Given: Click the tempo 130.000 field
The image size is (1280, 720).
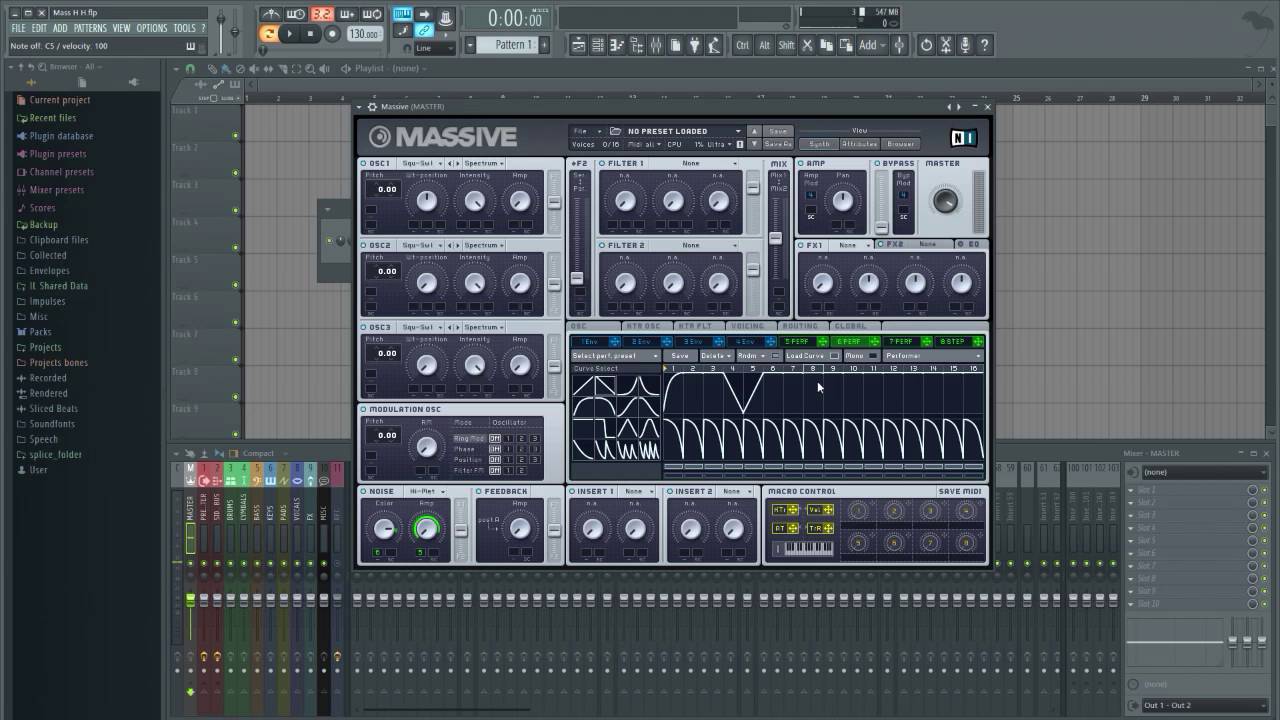Looking at the screenshot, I should tap(364, 34).
